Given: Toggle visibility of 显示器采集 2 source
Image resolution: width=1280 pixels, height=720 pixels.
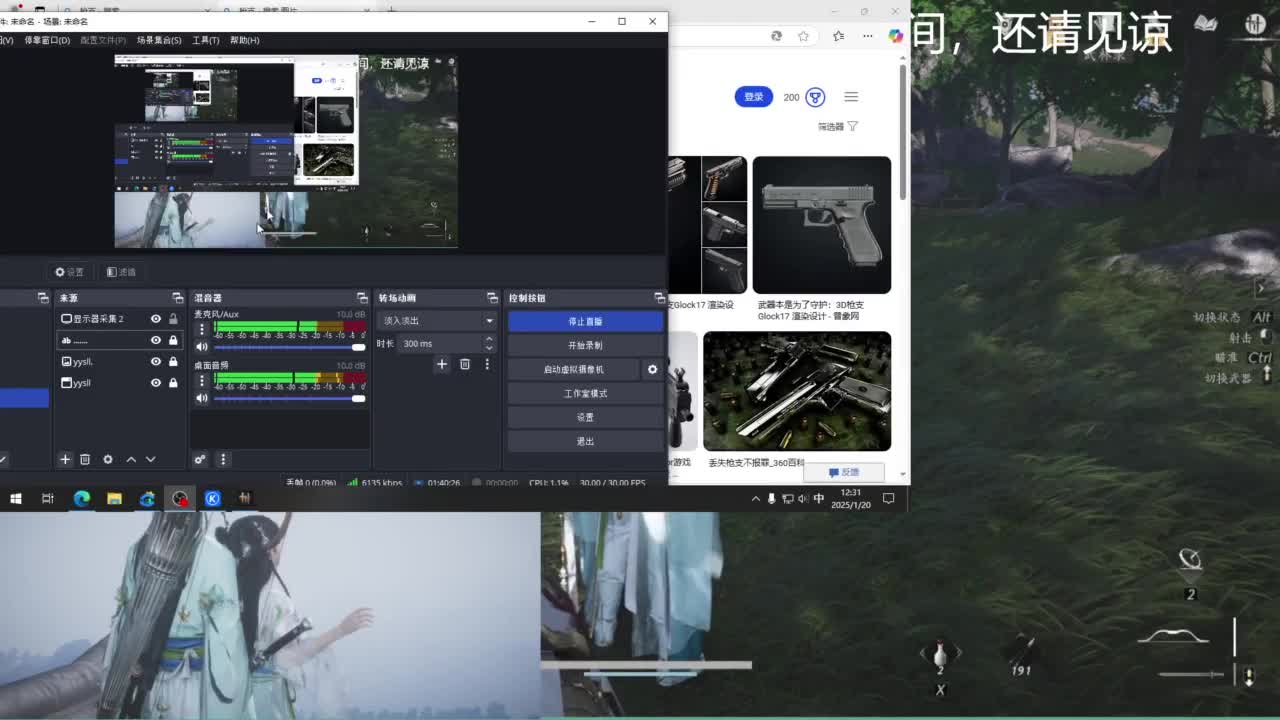Looking at the screenshot, I should click(x=156, y=319).
